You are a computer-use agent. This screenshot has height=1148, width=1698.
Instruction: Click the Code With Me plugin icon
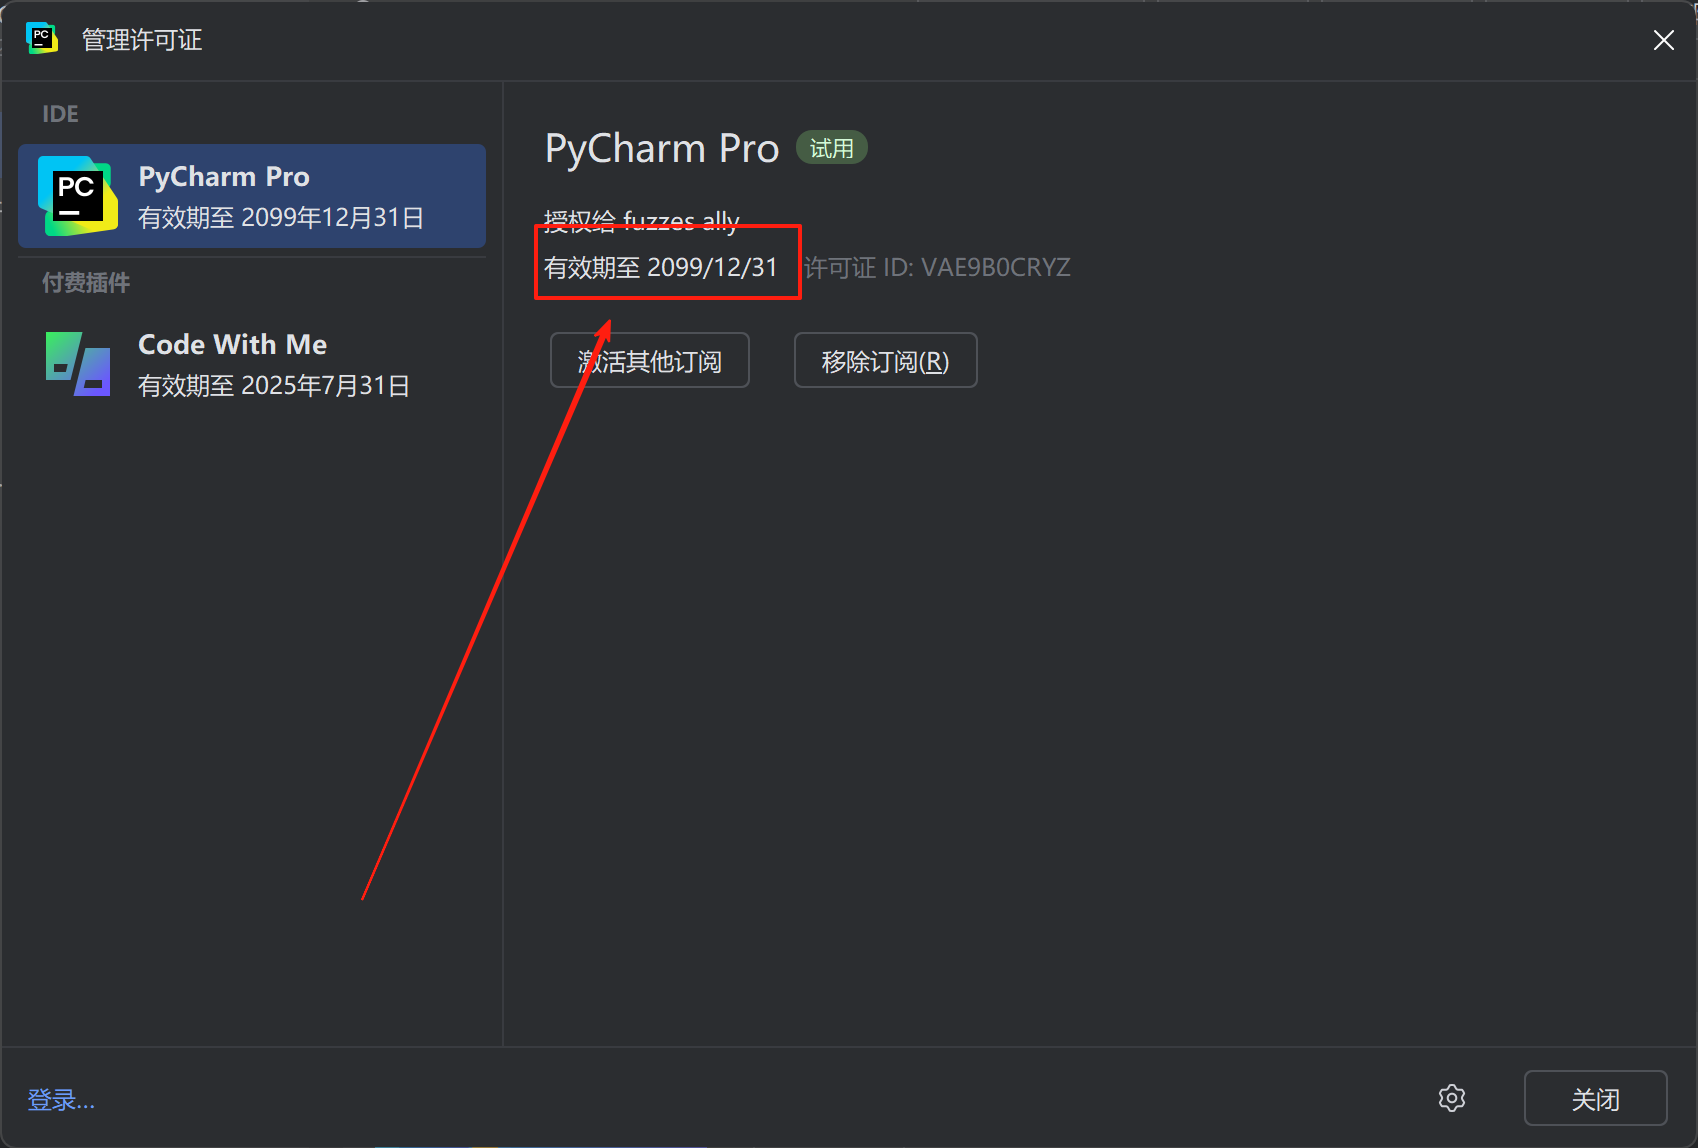(78, 364)
